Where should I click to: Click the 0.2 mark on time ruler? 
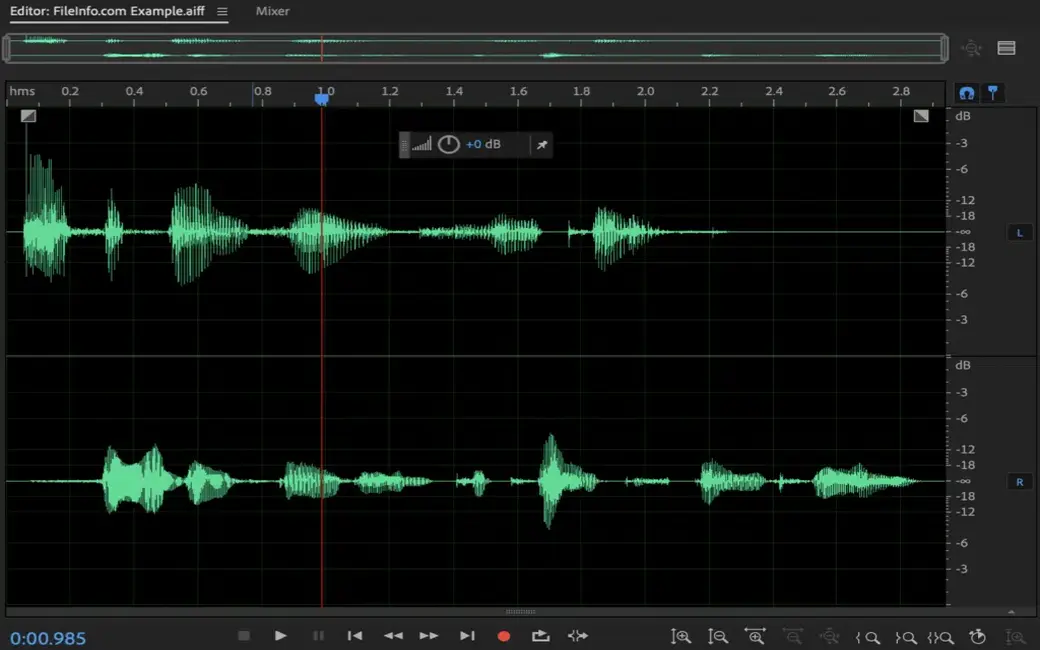pyautogui.click(x=70, y=91)
